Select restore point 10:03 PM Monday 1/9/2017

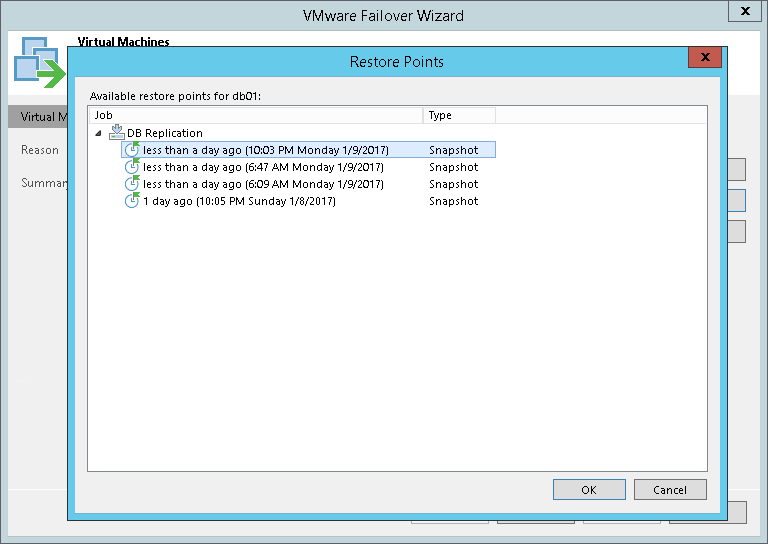pos(309,150)
